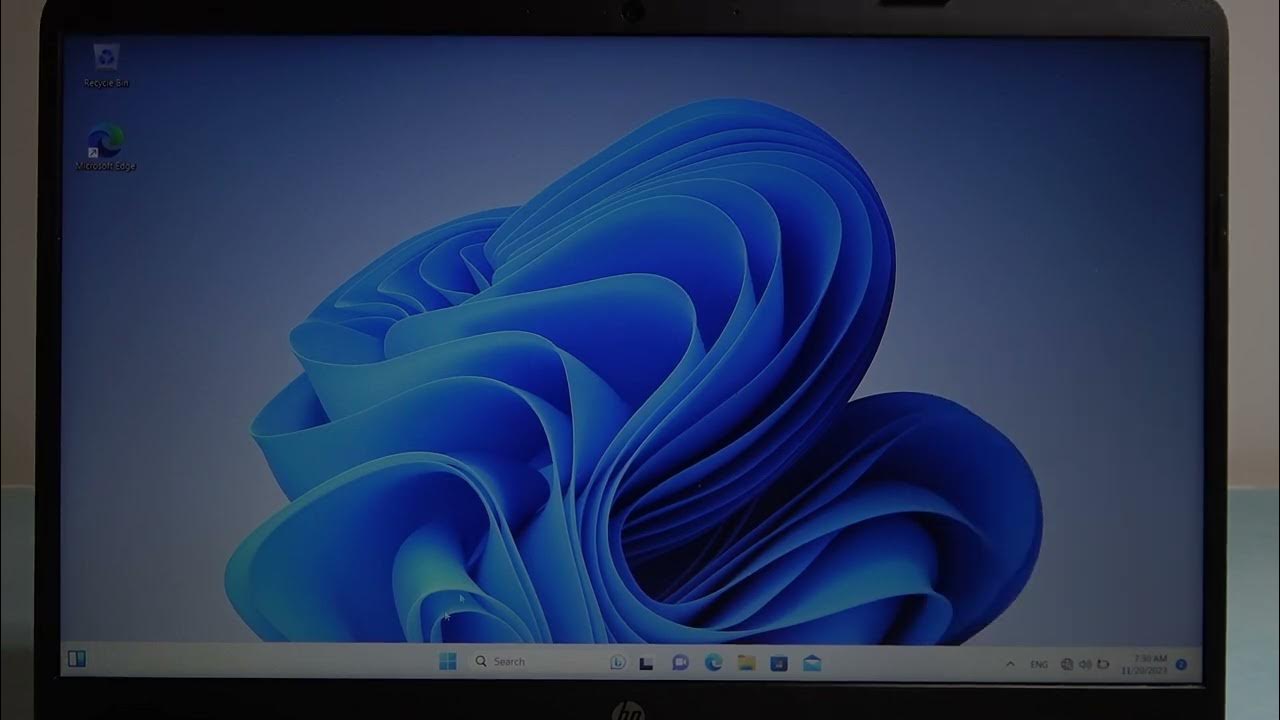This screenshot has width=1280, height=720.
Task: Open the volume control in the system tray
Action: (1086, 661)
